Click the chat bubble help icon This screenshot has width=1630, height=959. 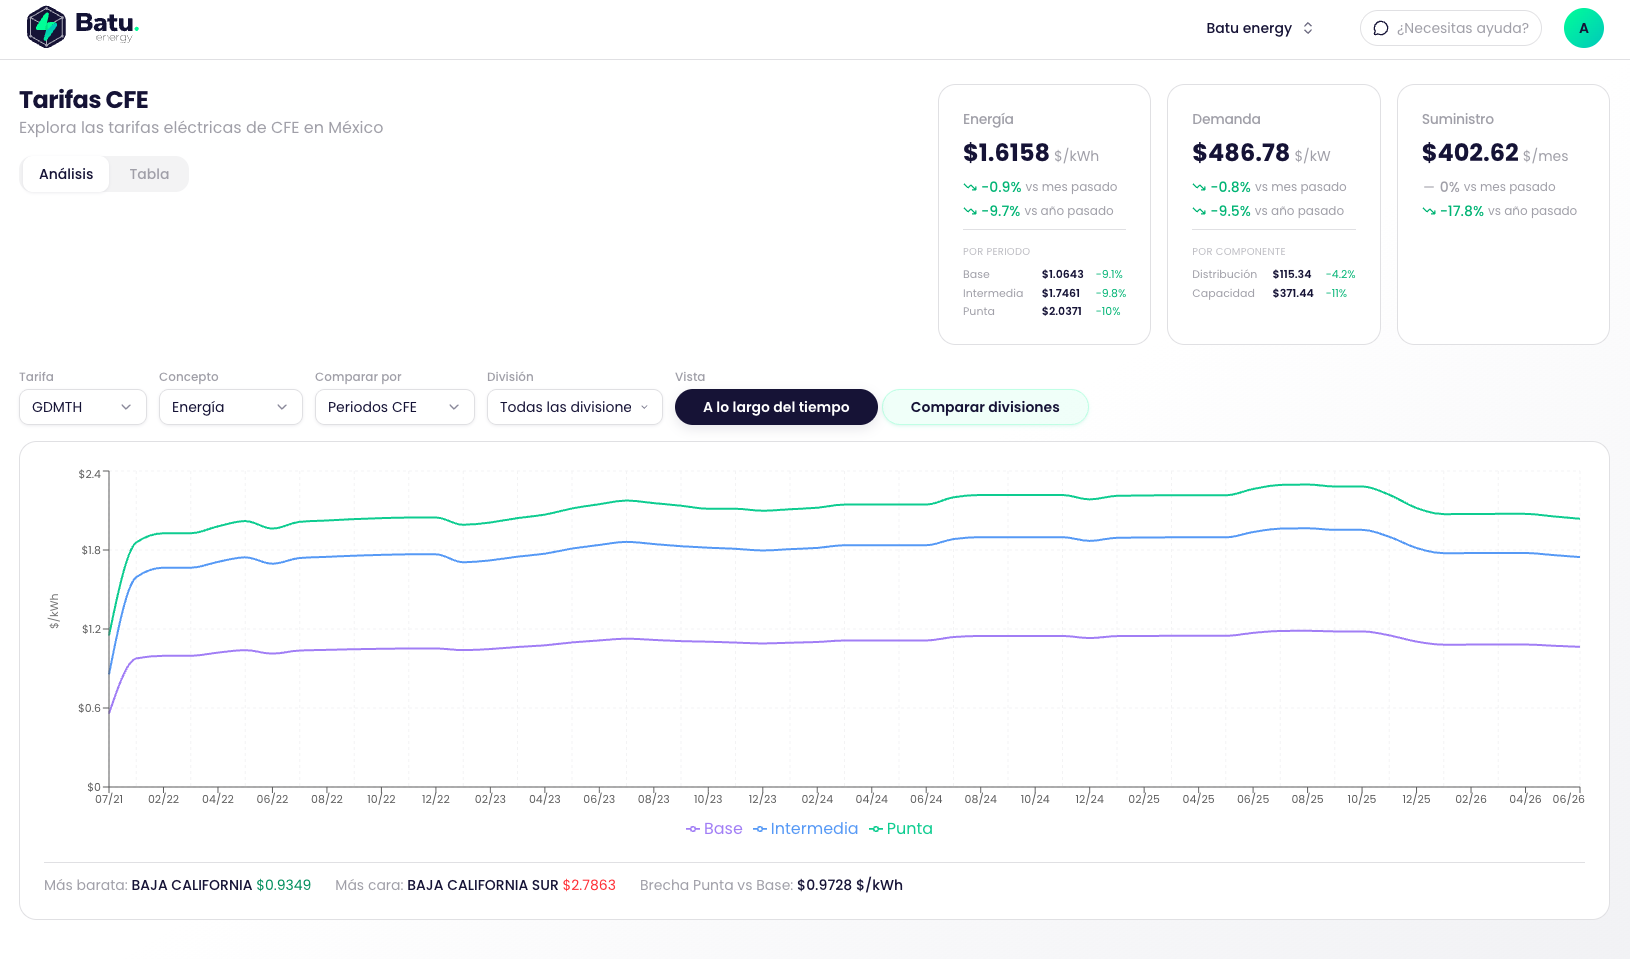point(1381,28)
